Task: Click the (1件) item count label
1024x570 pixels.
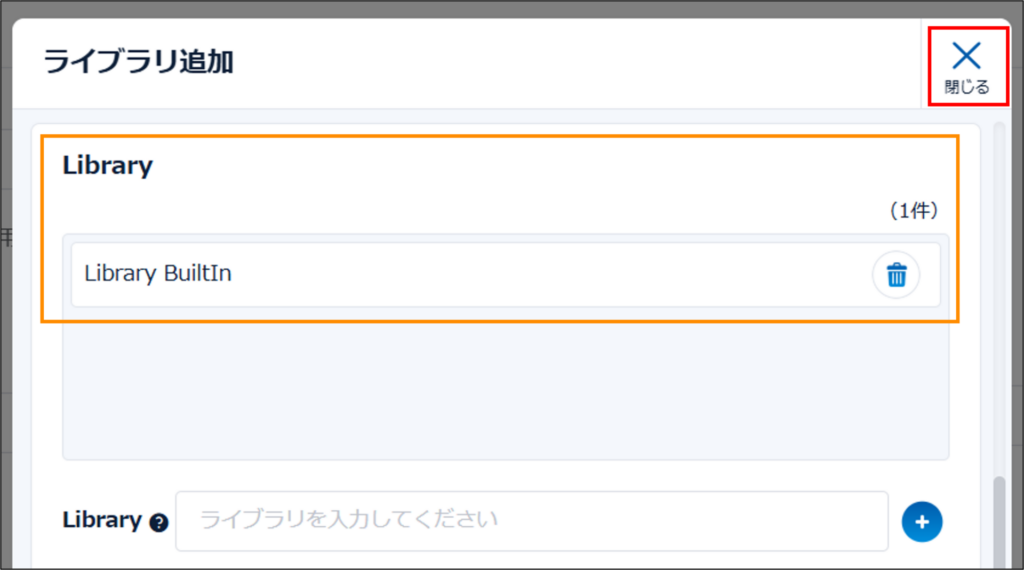Action: pos(912,212)
